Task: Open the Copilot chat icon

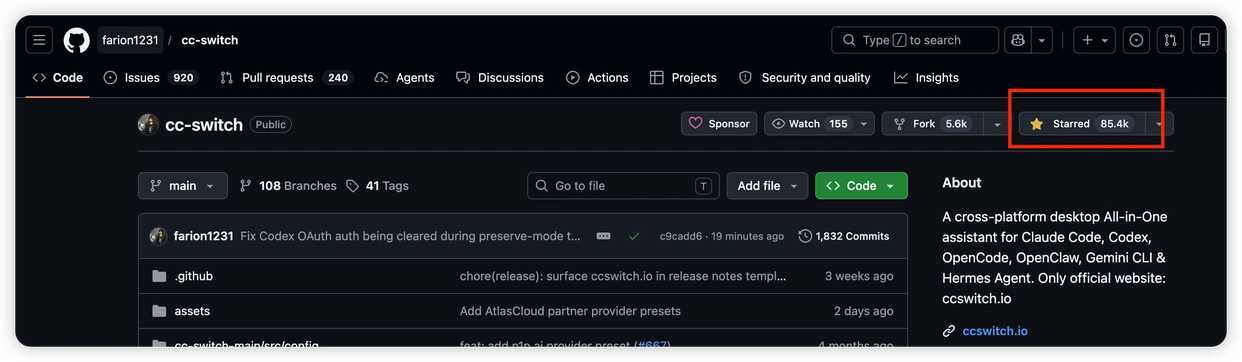Action: click(1019, 40)
